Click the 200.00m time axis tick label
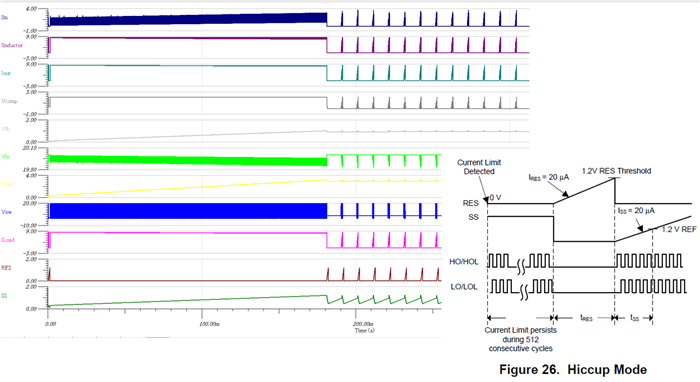 (362, 324)
